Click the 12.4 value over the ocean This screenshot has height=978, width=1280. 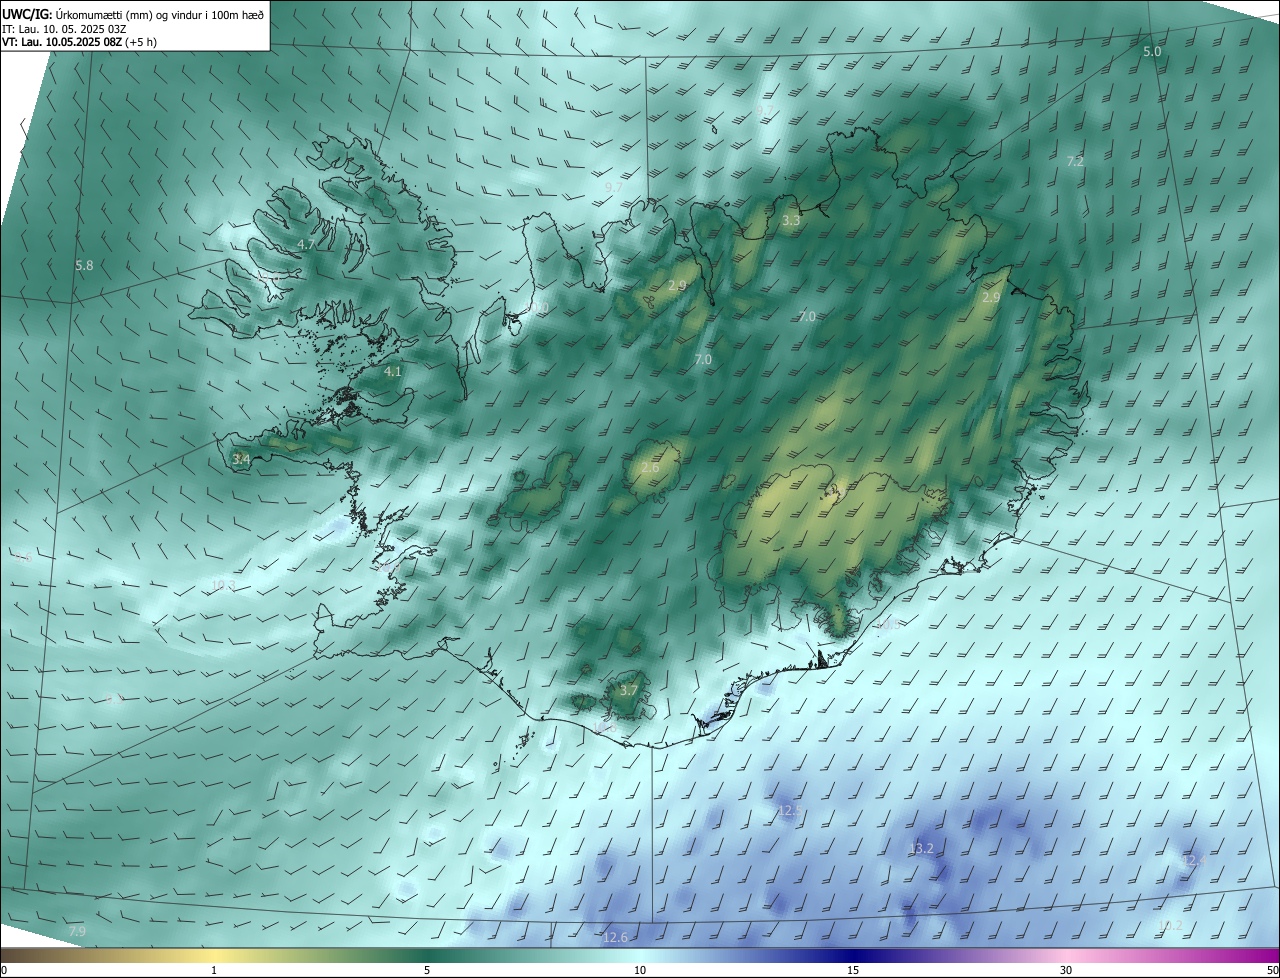[x=1194, y=861]
